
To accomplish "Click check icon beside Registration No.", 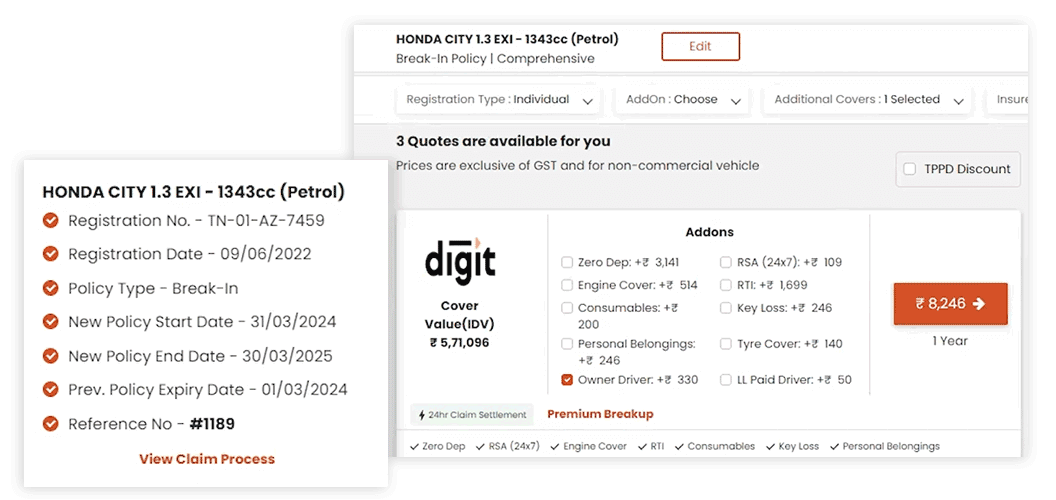I will click(51, 220).
